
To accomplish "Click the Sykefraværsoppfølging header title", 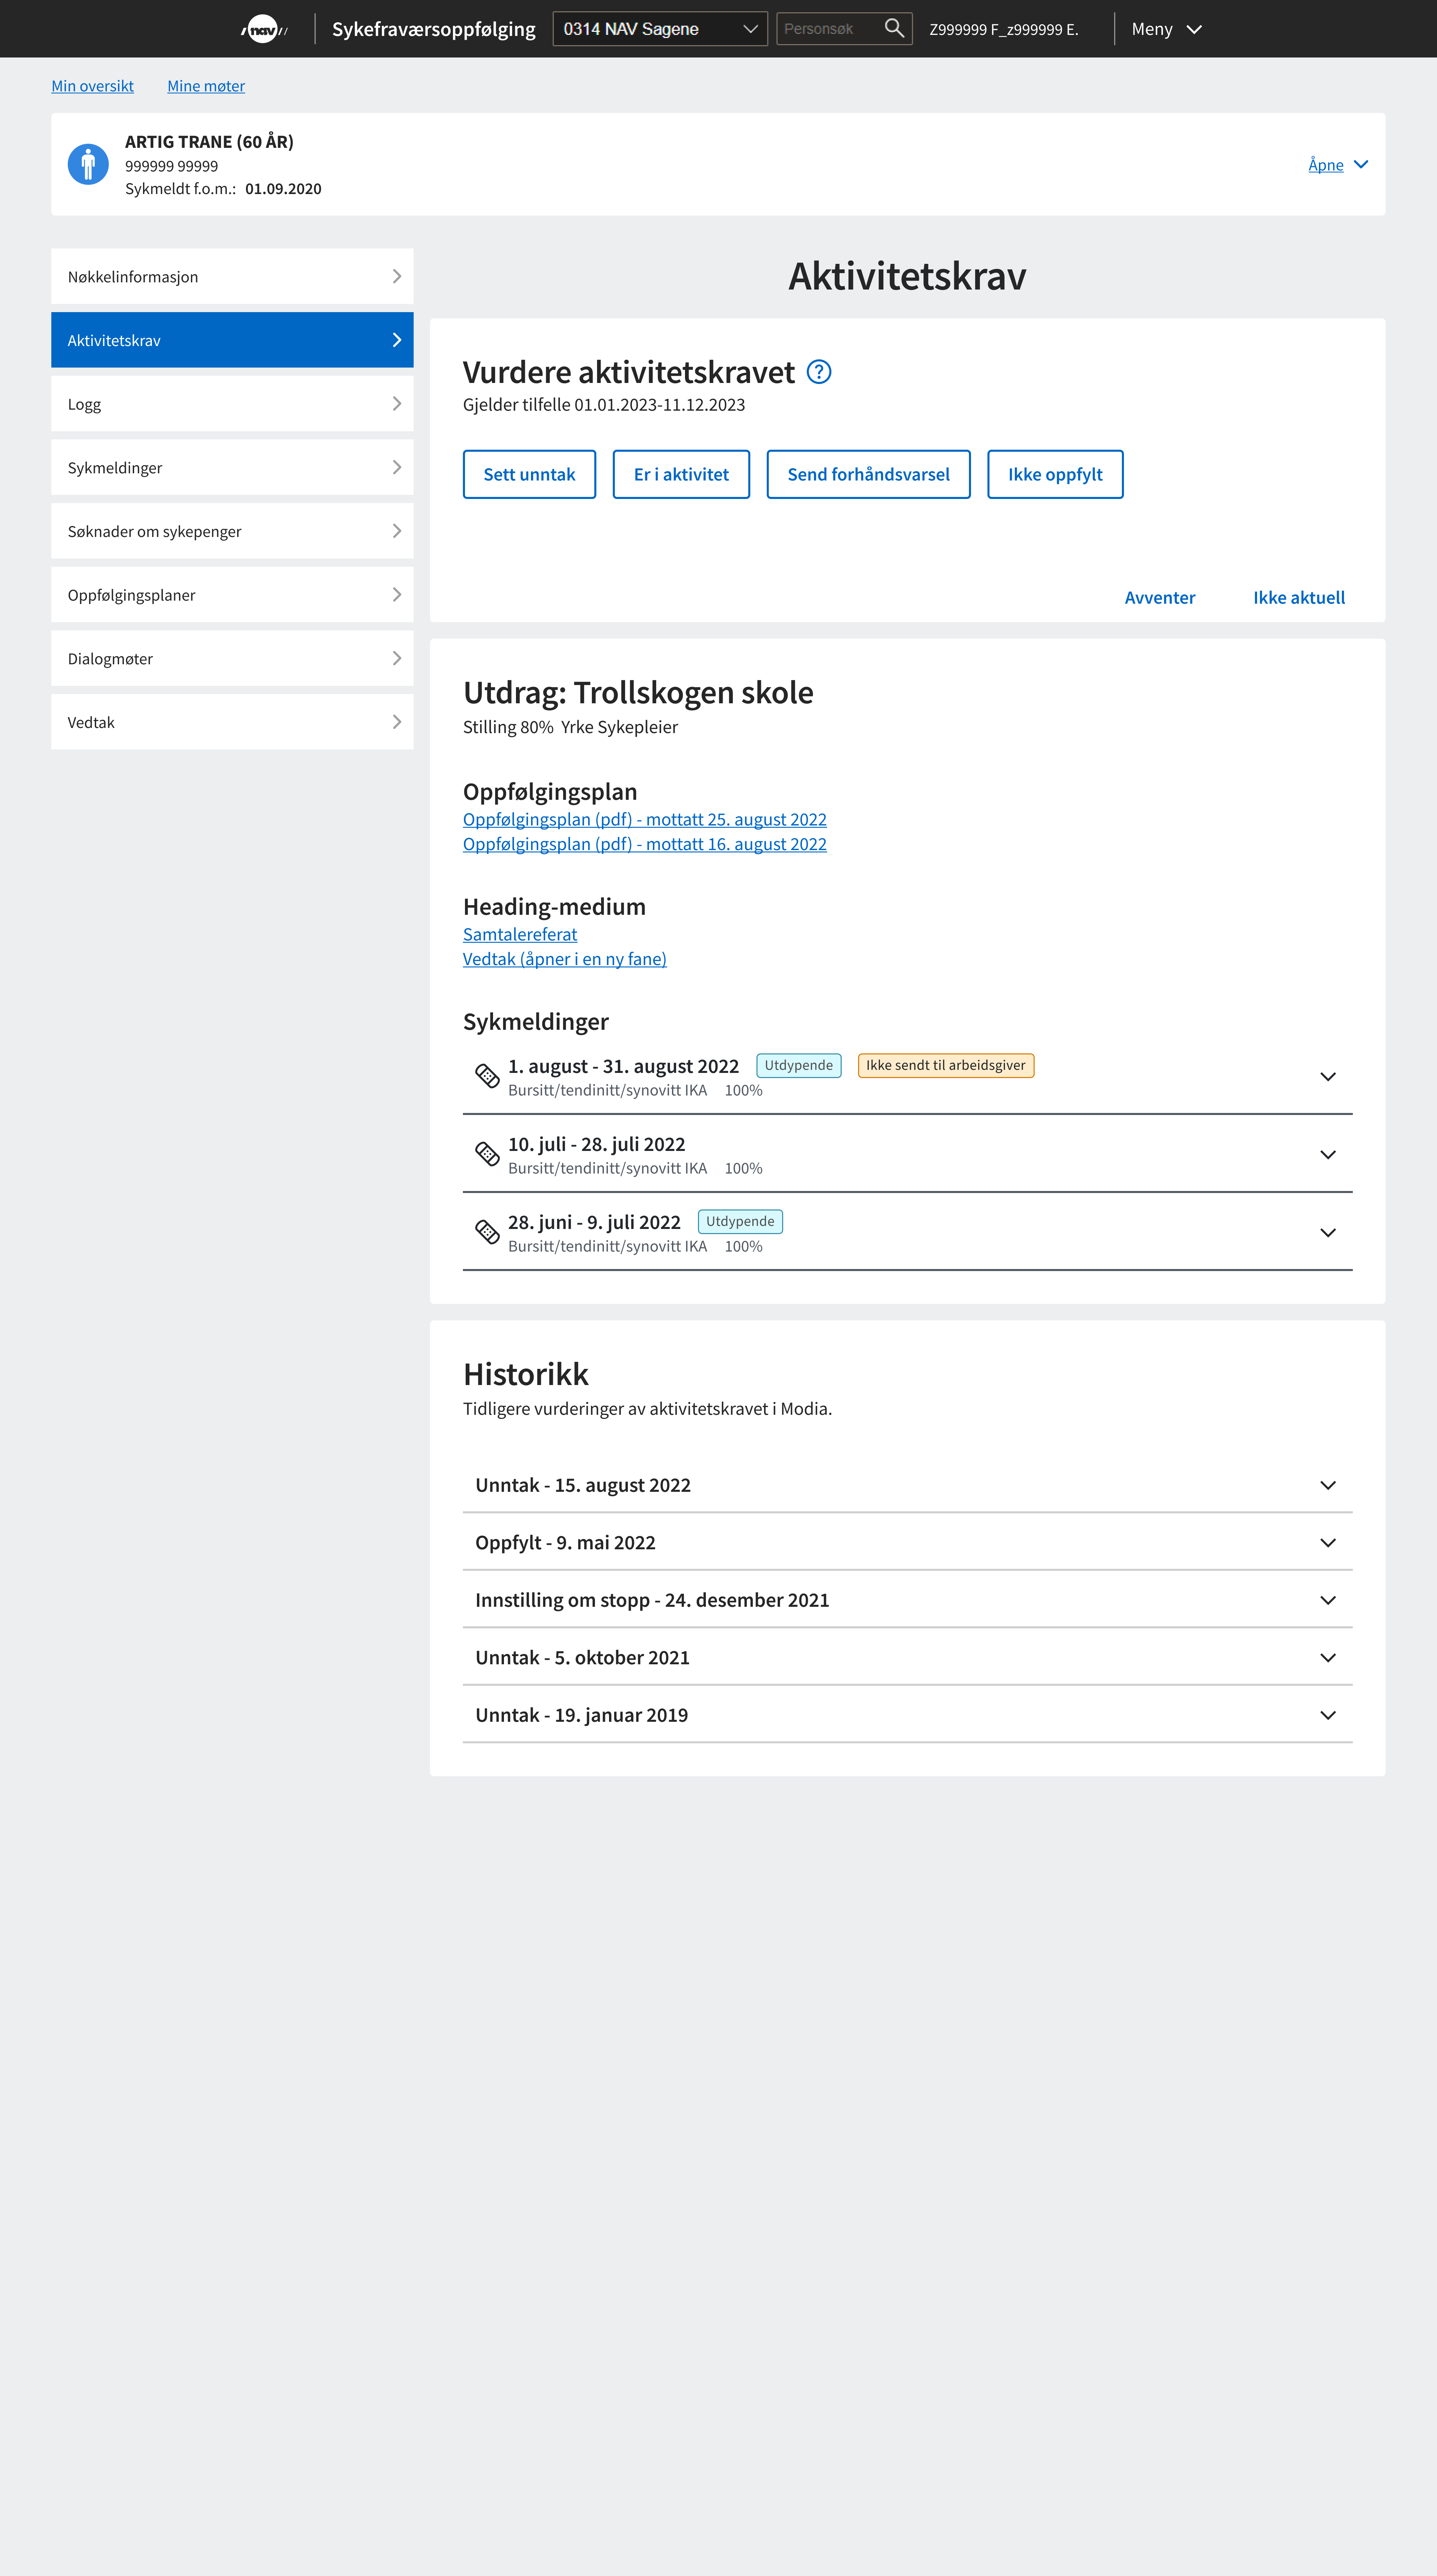I will [434, 29].
